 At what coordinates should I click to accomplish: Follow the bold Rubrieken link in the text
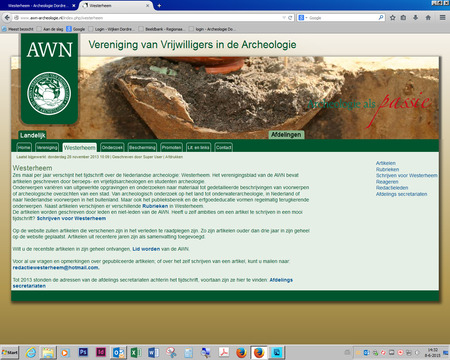155,206
